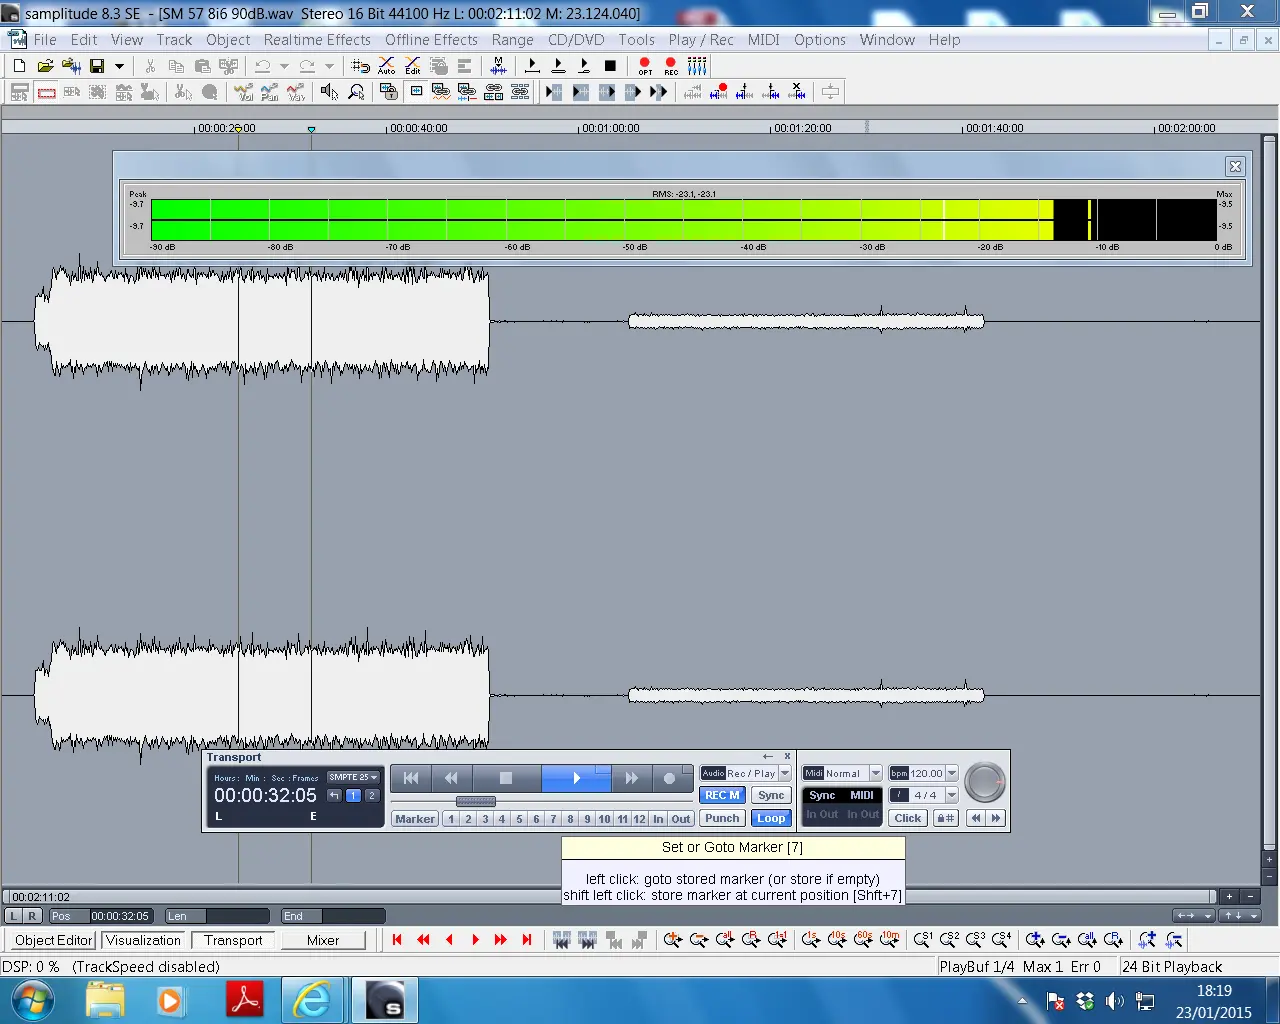Disable Loop playback in Transport
Viewport: 1280px width, 1024px height.
click(x=771, y=818)
